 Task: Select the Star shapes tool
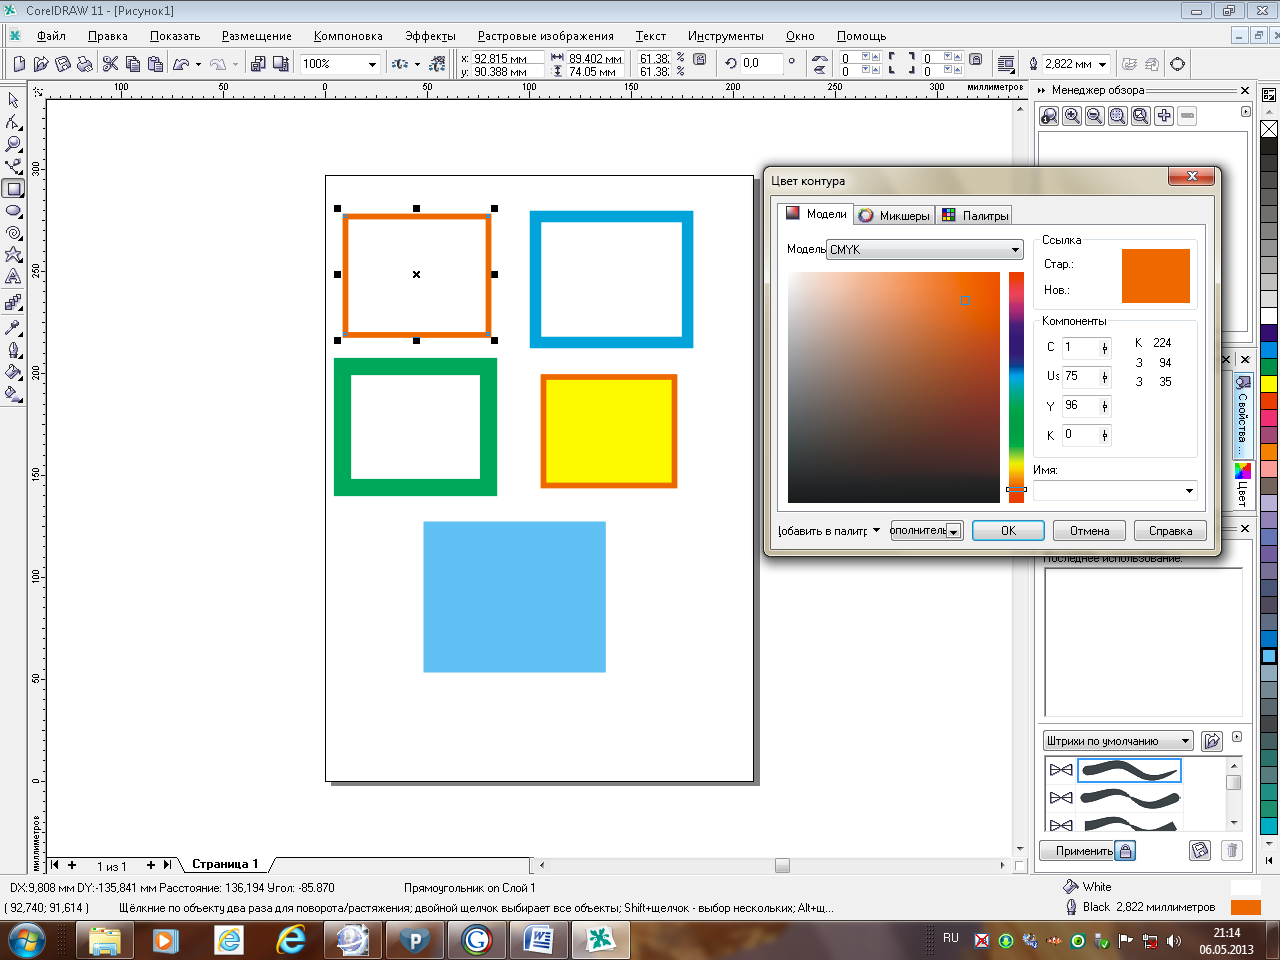pos(13,254)
